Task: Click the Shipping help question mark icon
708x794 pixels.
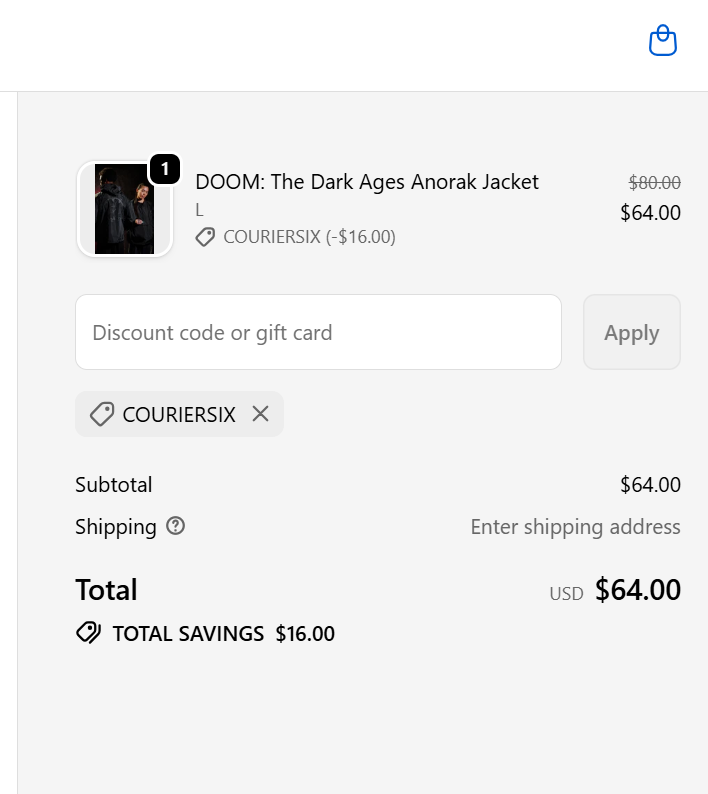Action: coord(176,526)
